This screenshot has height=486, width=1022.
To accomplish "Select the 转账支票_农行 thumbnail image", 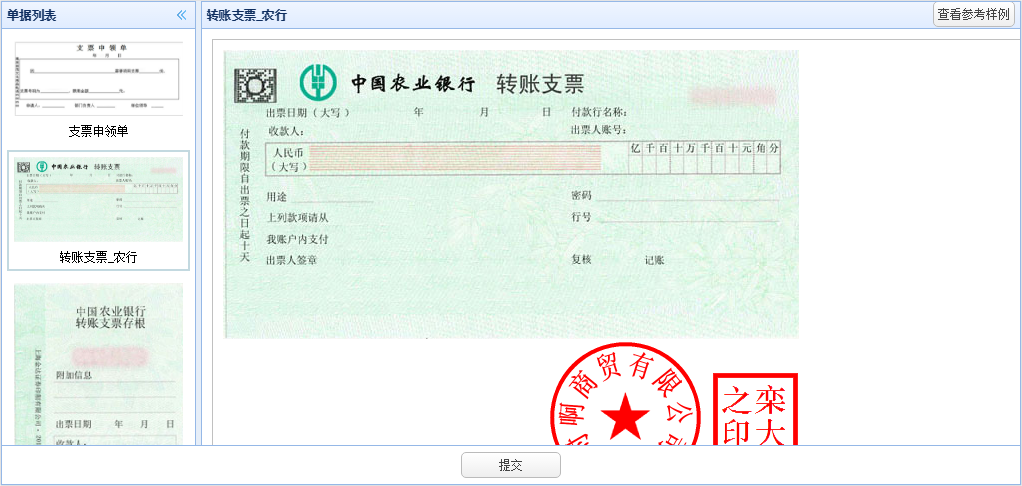I will [x=98, y=199].
